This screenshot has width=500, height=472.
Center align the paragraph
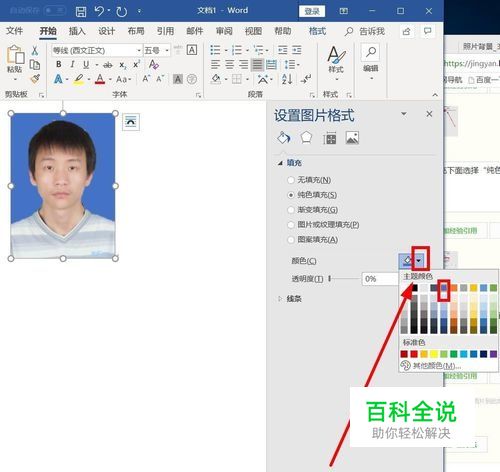(x=229, y=64)
